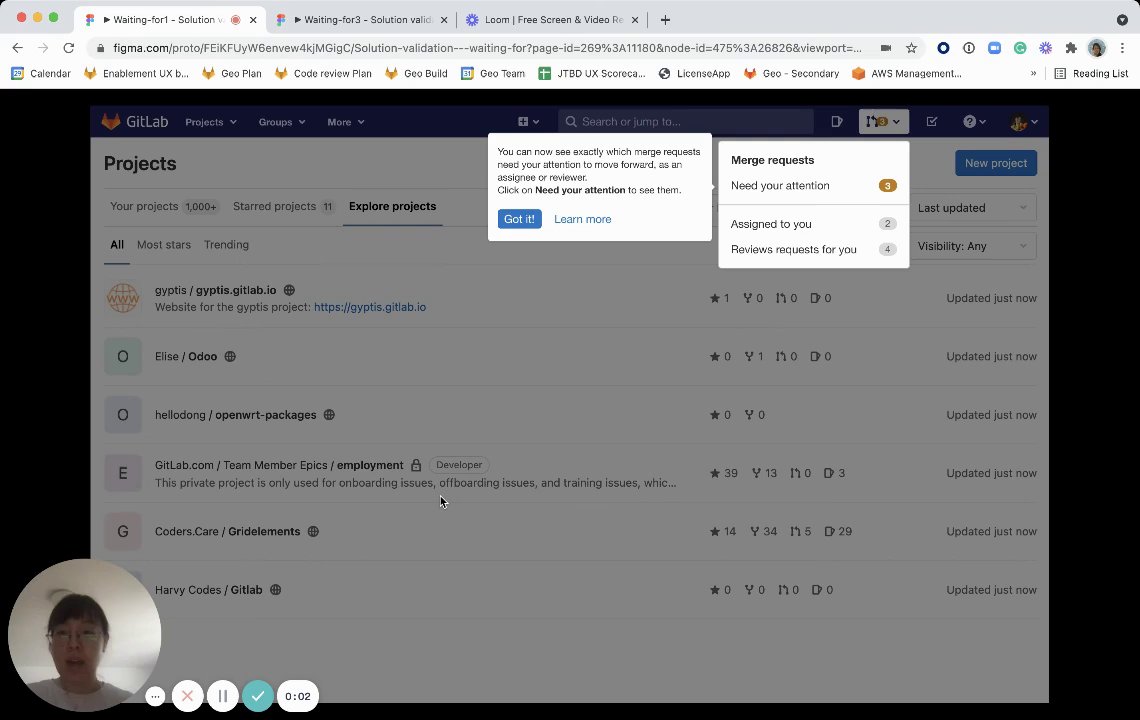Pause the Loom recording
The width and height of the screenshot is (1140, 720).
[222, 696]
